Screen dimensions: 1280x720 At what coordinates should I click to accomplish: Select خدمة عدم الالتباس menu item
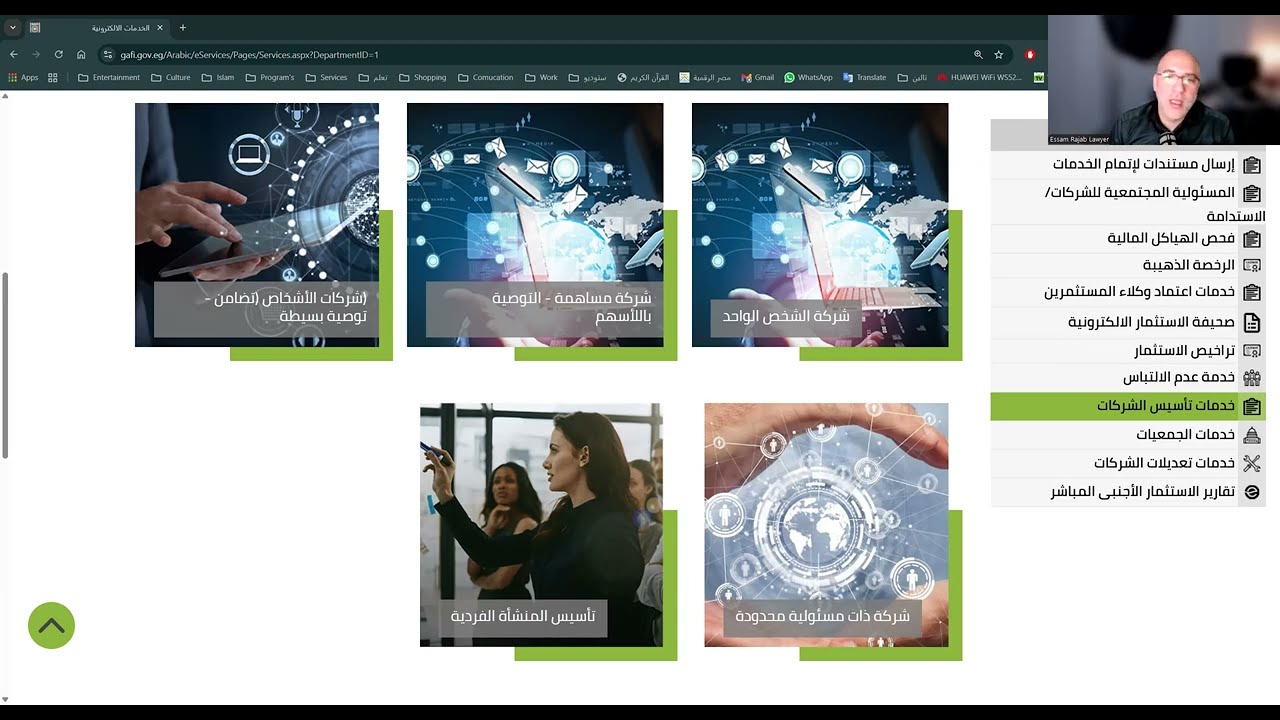1128,378
